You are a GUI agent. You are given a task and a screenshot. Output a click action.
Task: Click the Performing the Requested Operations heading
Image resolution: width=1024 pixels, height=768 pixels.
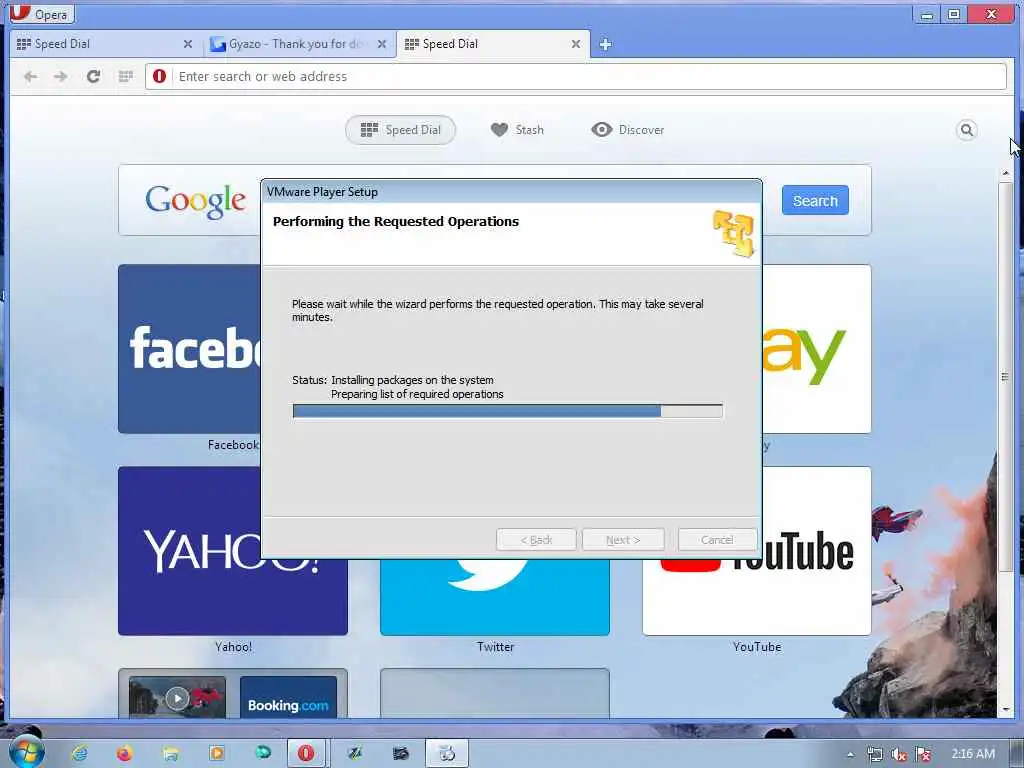[x=396, y=221]
